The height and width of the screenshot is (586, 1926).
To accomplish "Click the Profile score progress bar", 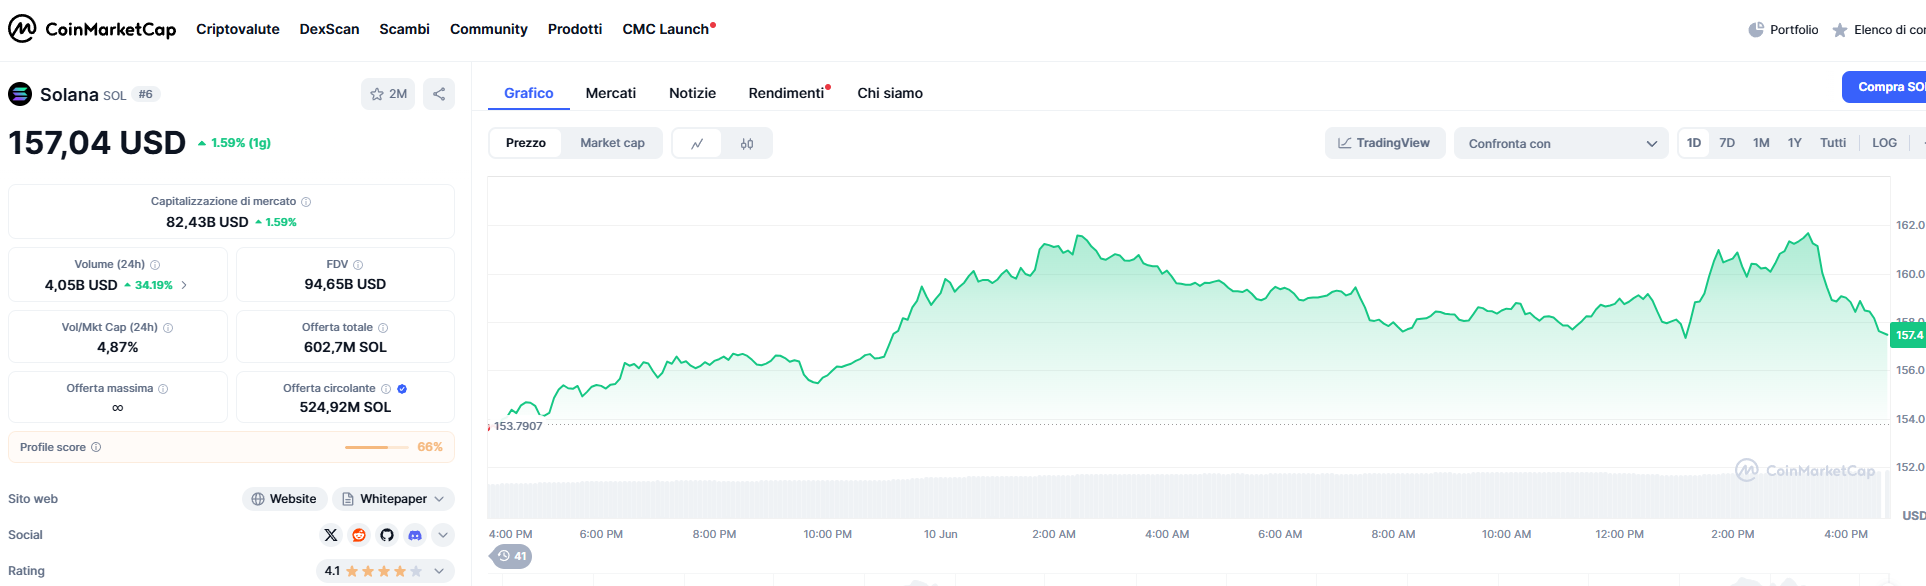I will (376, 447).
